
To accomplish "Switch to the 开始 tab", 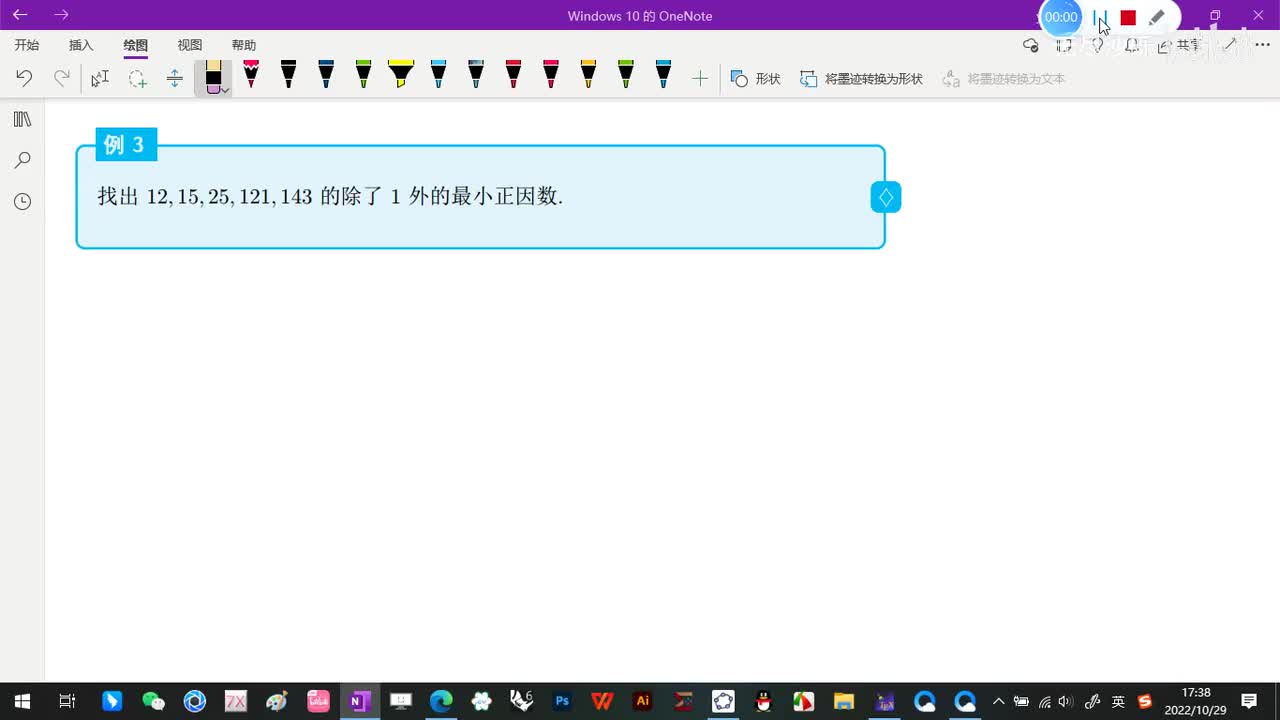I will 27,45.
